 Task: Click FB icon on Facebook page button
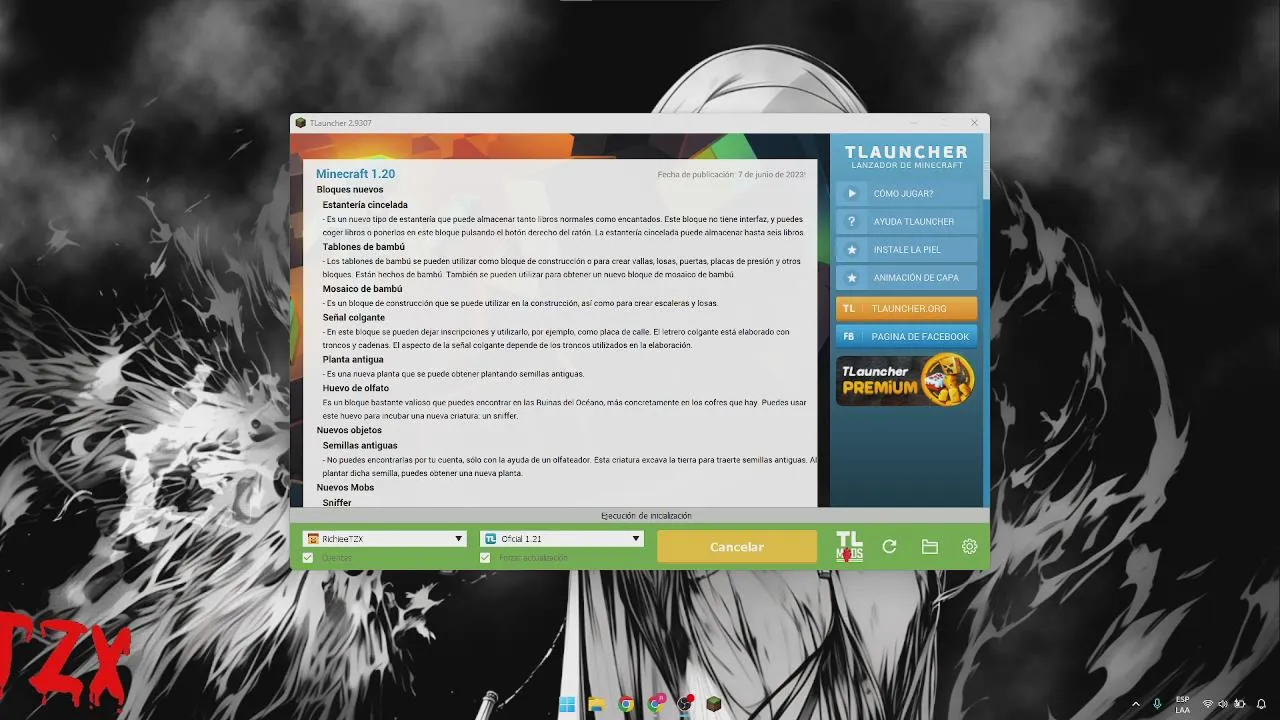(x=849, y=337)
